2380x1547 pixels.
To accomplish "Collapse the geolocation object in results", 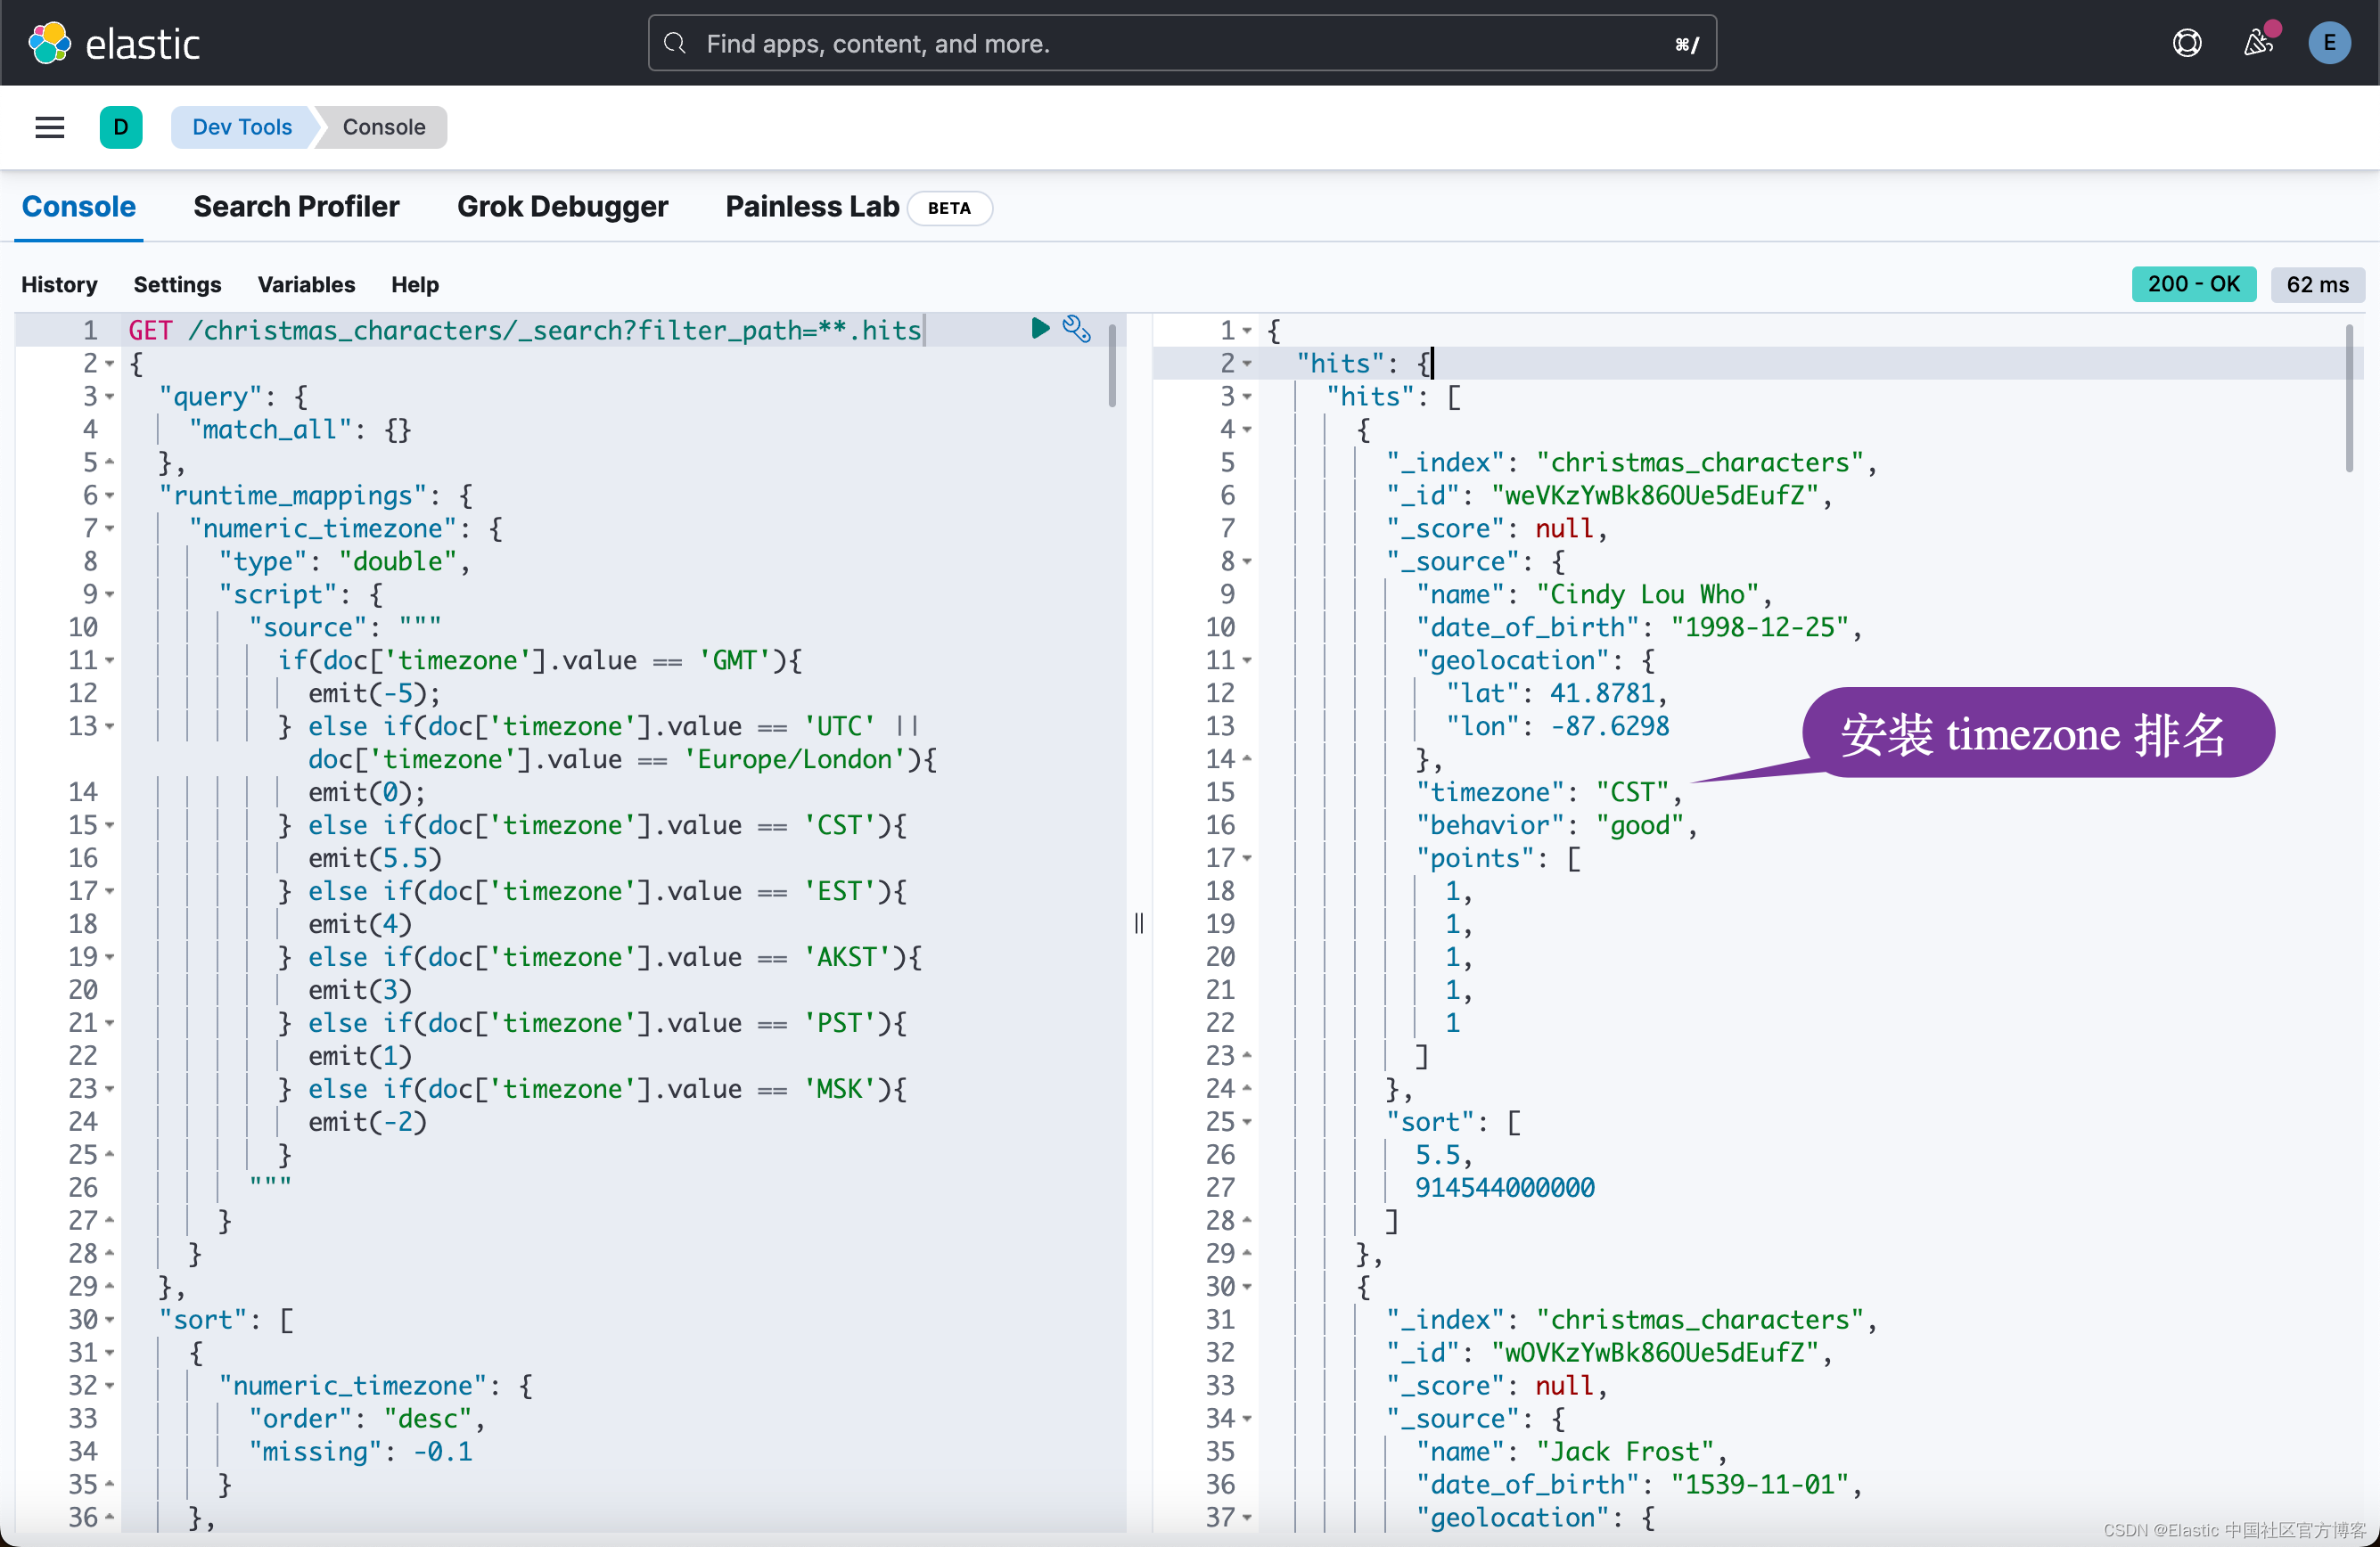I will [1246, 659].
